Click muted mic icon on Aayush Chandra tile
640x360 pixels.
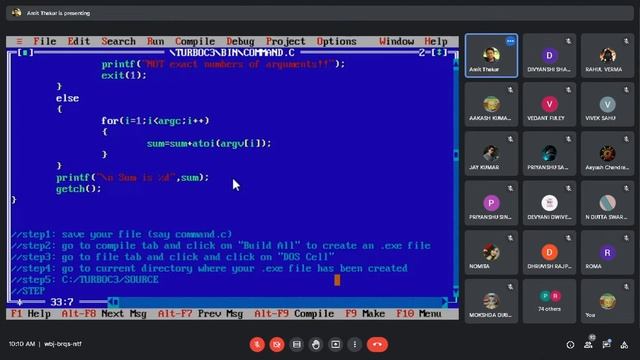pyautogui.click(x=626, y=139)
